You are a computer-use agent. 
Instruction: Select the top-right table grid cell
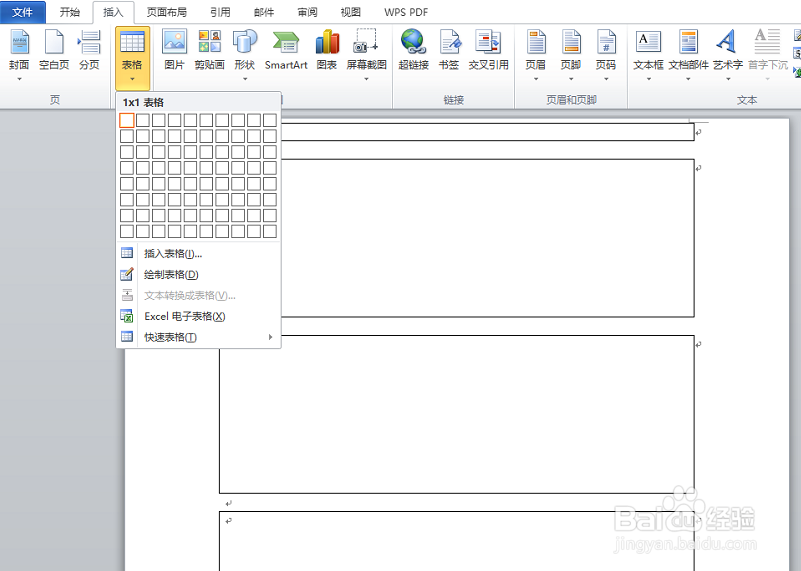270,120
